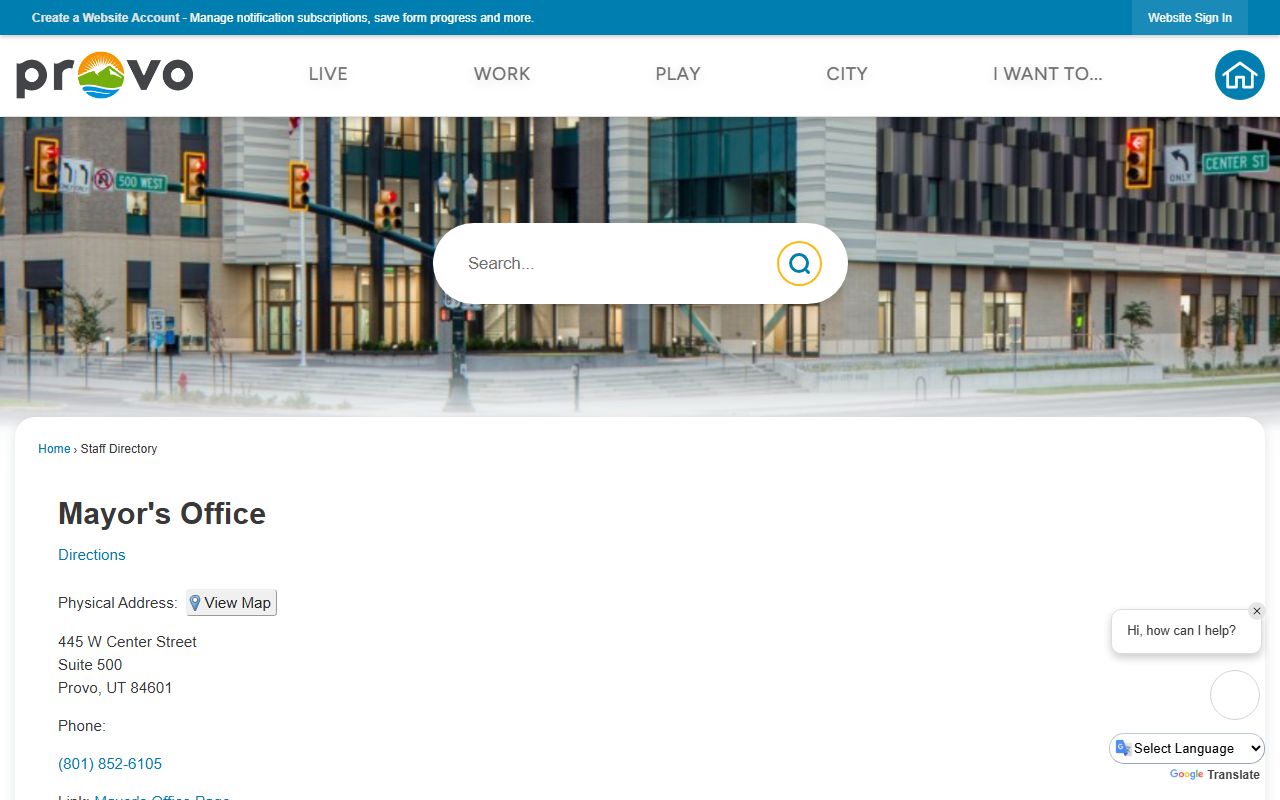Open the chat assistant circle button
Image resolution: width=1280 pixels, height=800 pixels.
[x=1235, y=695]
